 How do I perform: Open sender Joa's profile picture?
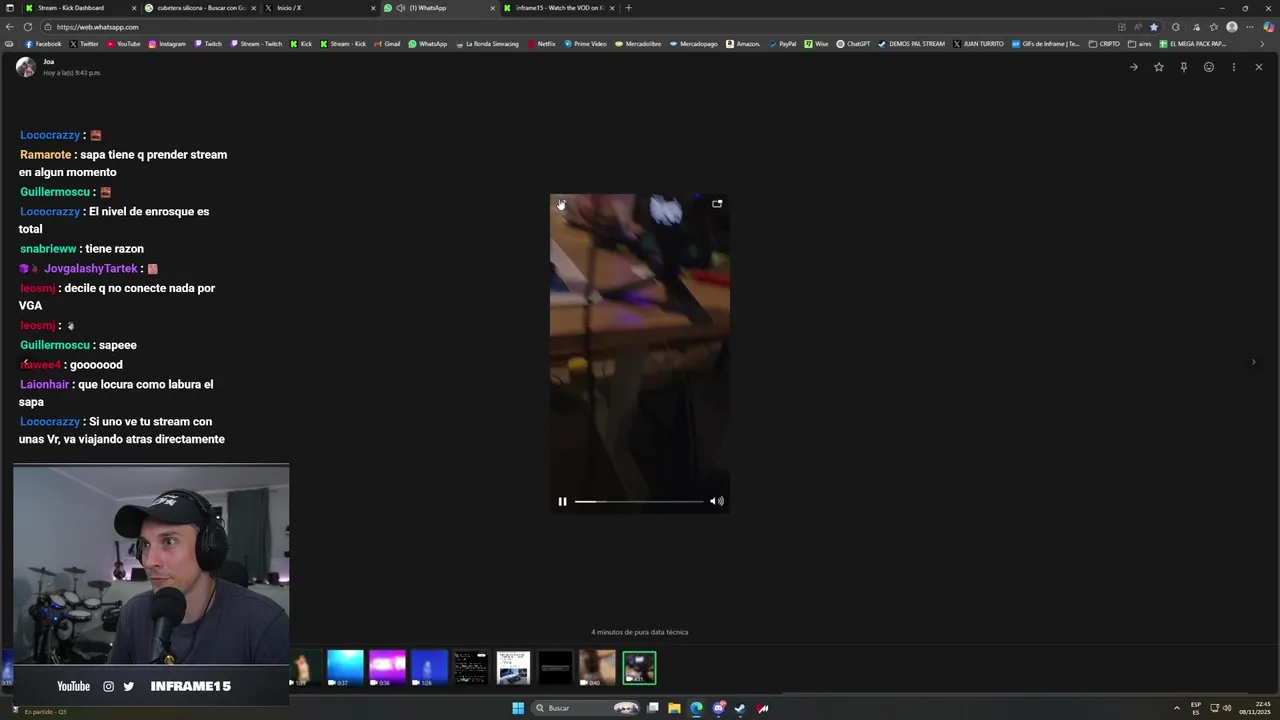point(26,67)
